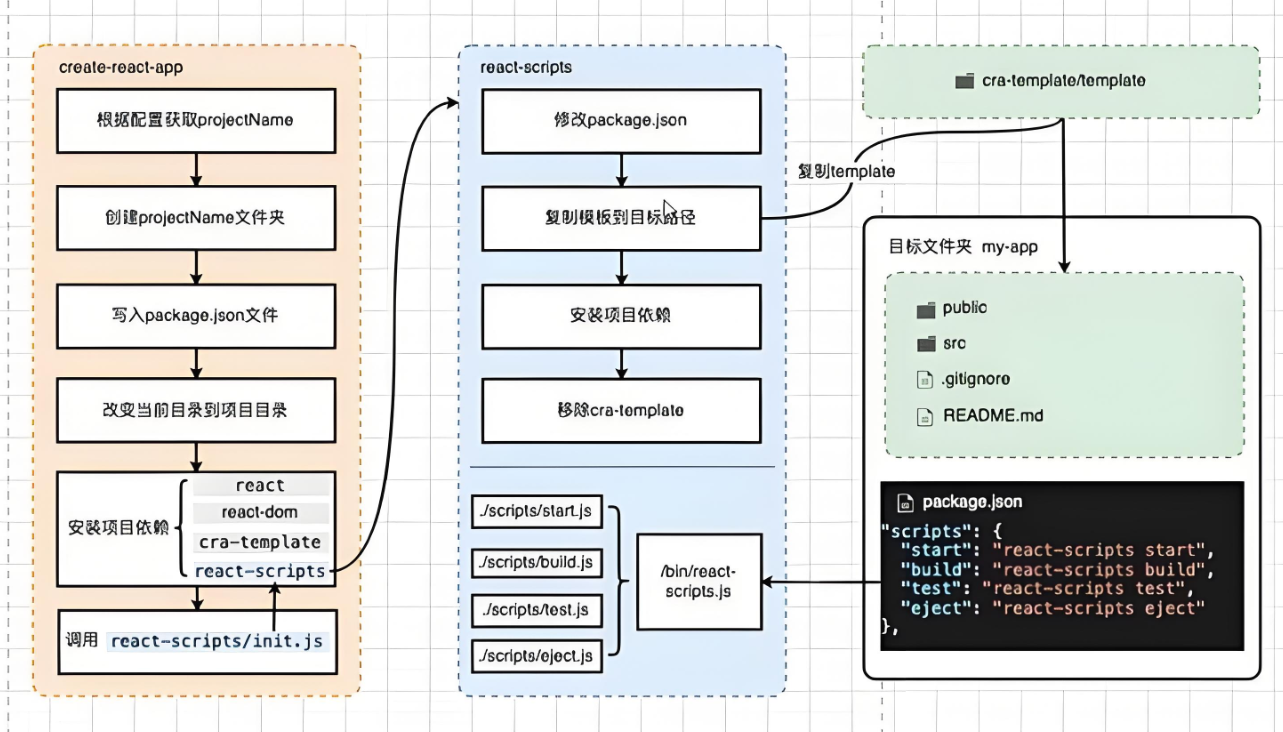Select the '写入package.json文件' box
Viewport: 1283px width, 732px height.
click(x=195, y=314)
